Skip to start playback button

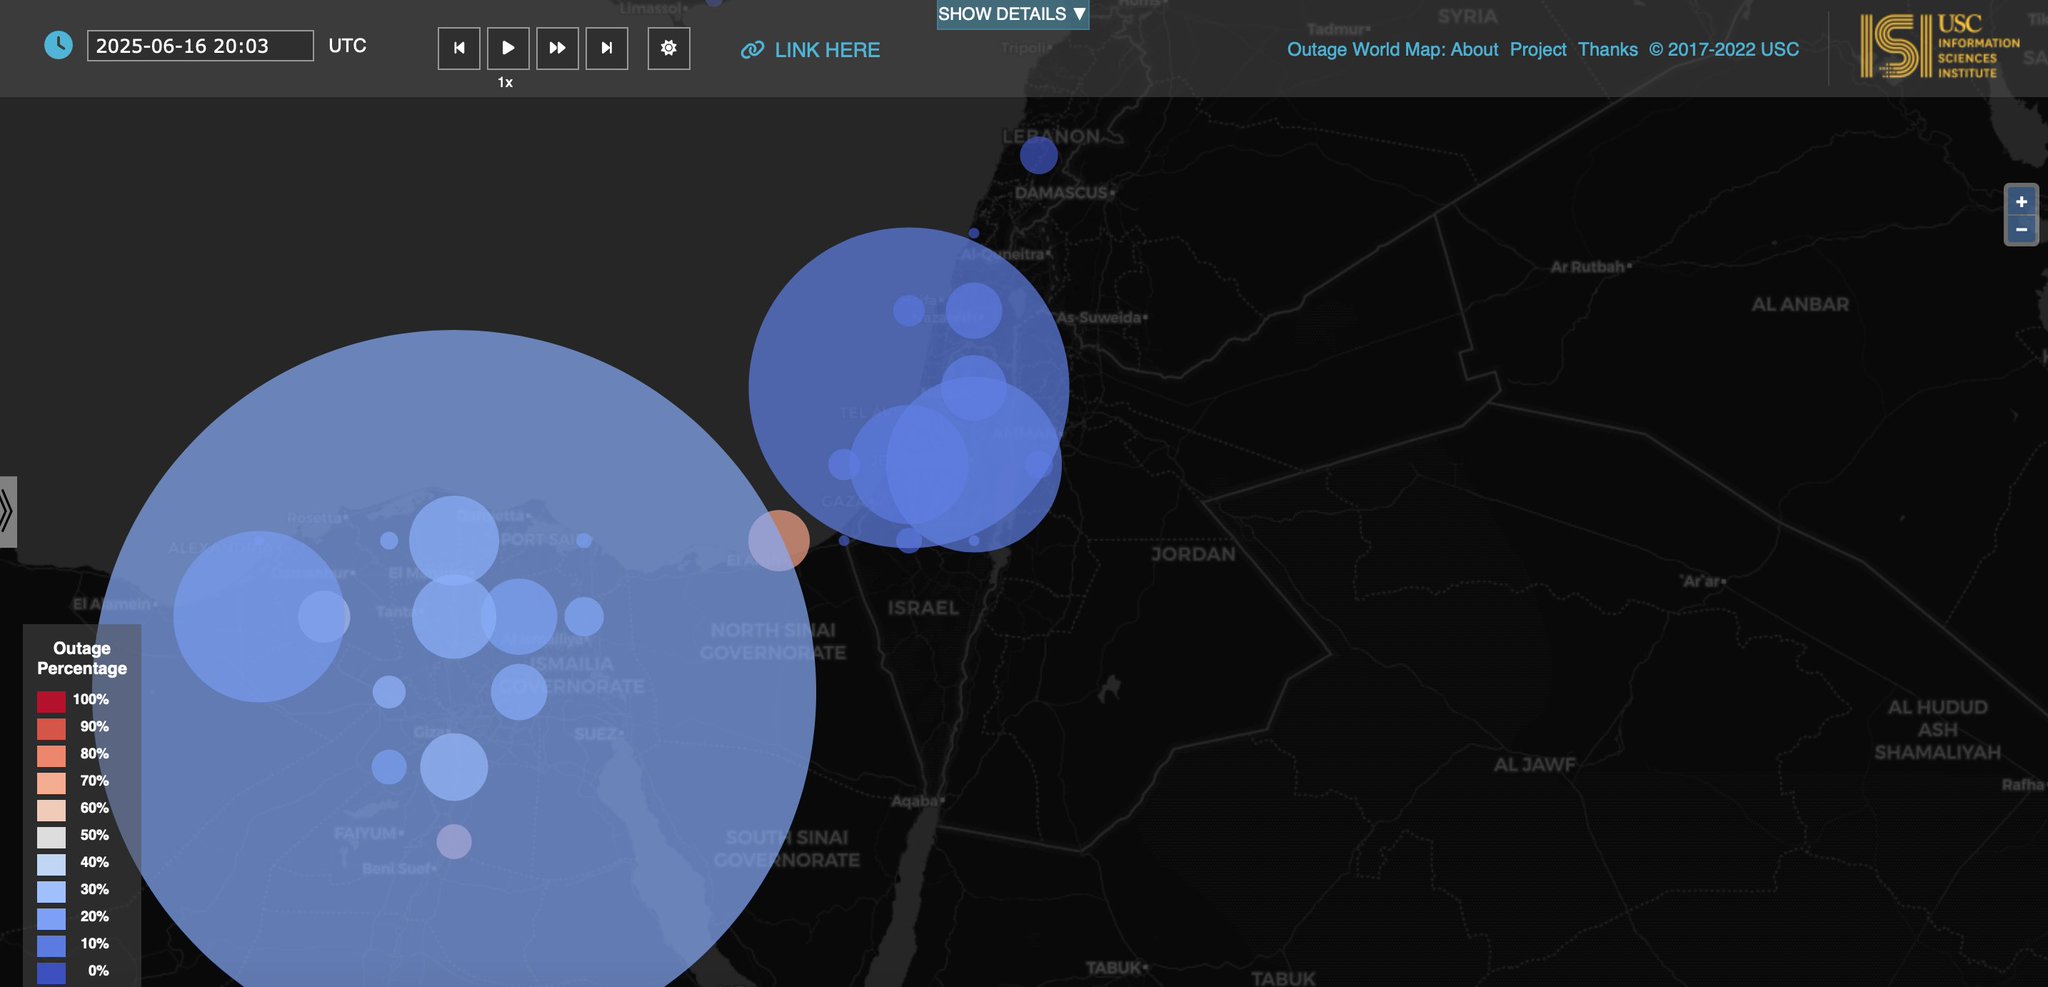pos(459,48)
